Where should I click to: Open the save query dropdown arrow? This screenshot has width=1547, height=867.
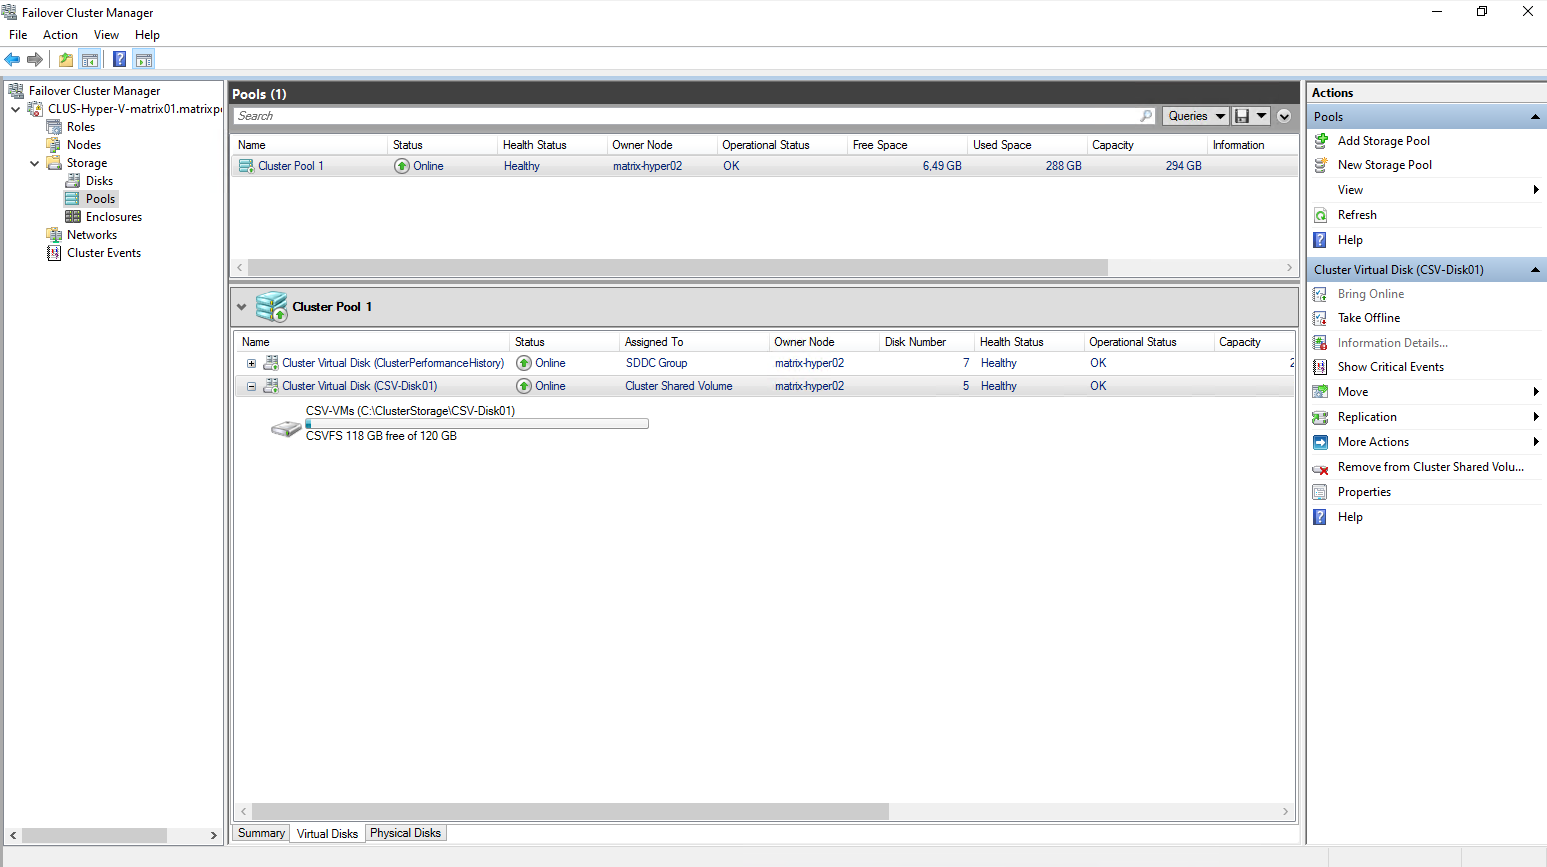1262,116
